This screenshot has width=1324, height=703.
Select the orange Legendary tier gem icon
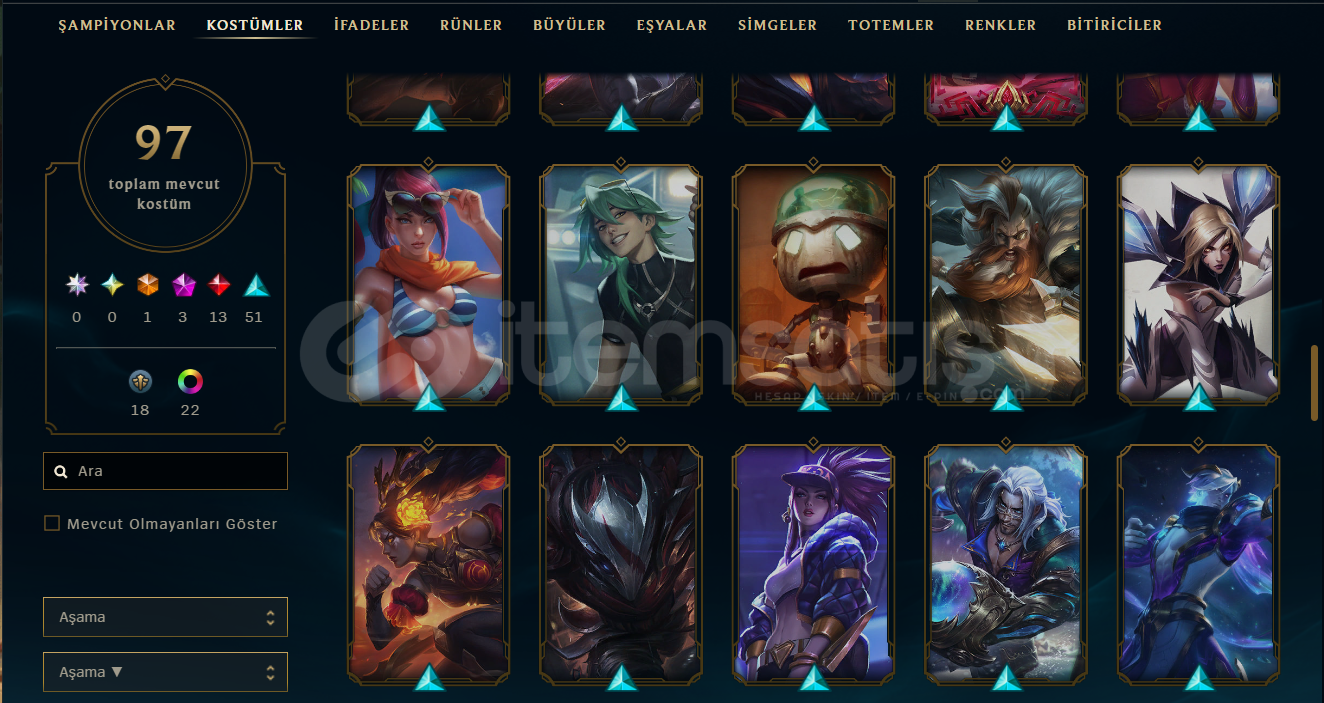pyautogui.click(x=148, y=286)
